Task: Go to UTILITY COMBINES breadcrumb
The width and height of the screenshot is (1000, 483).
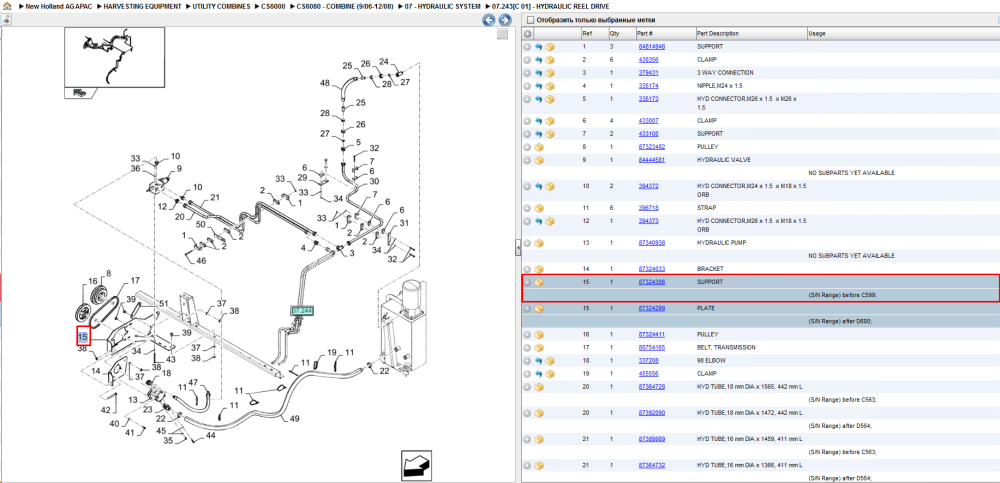Action: click(219, 6)
